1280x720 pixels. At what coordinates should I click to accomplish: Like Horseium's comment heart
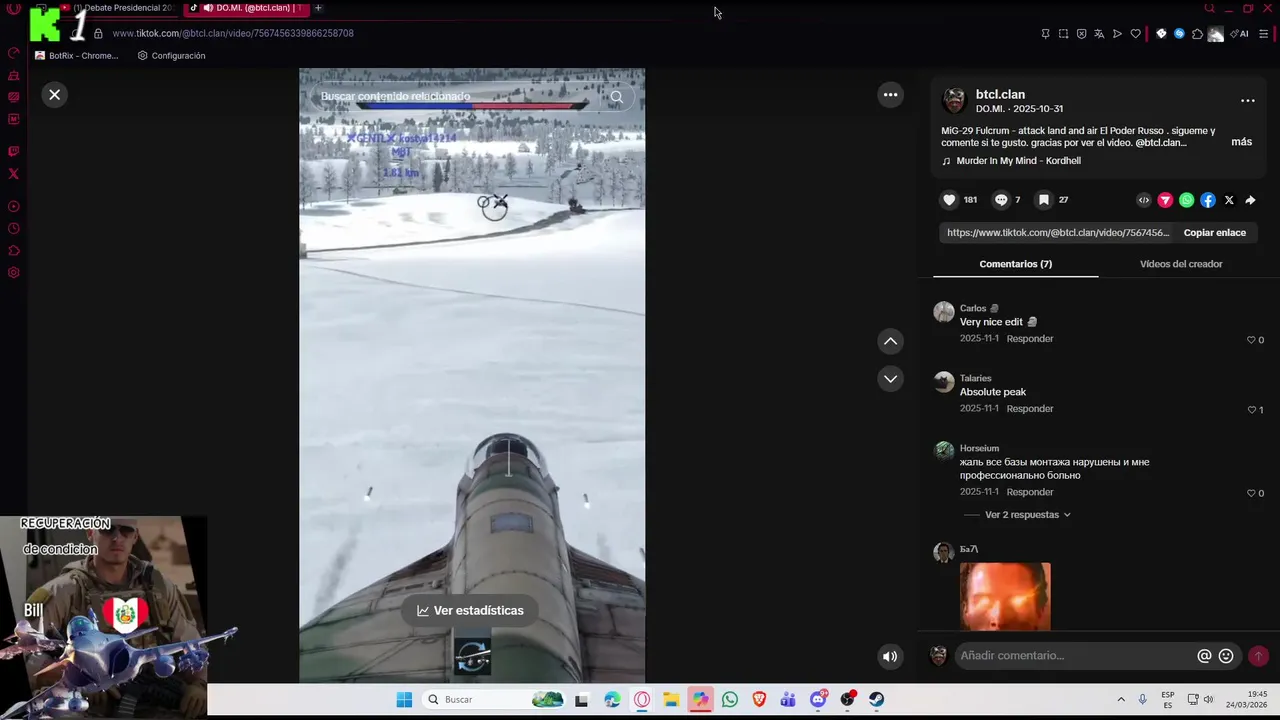(1251, 493)
